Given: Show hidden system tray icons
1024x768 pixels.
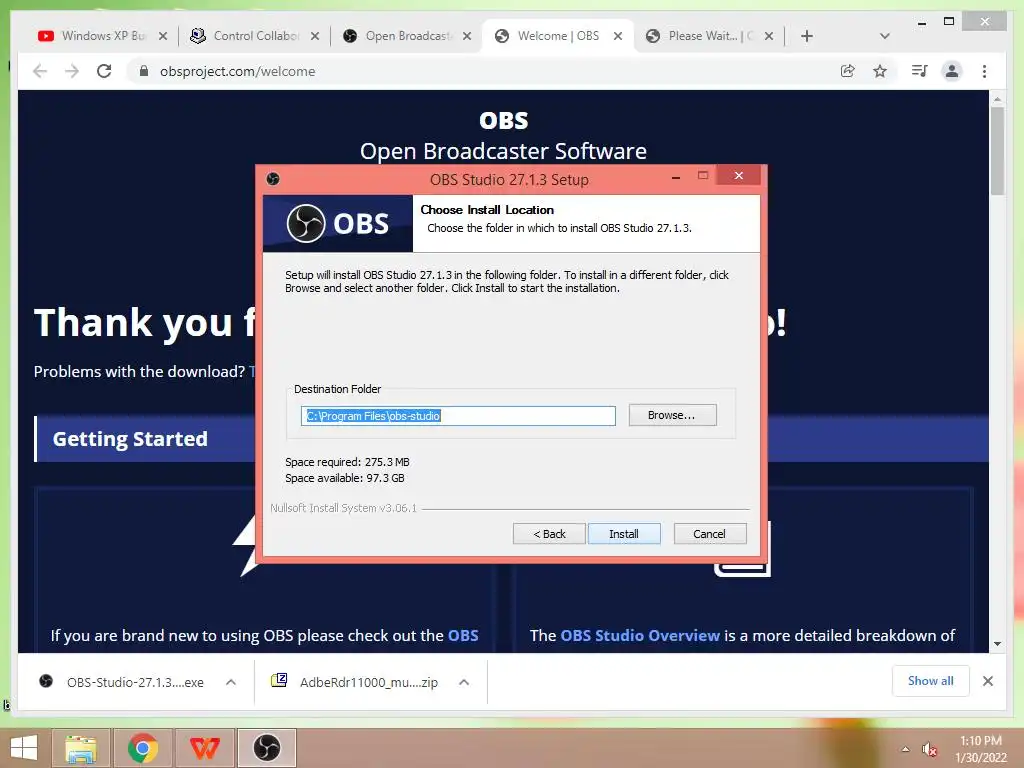Looking at the screenshot, I should [905, 749].
